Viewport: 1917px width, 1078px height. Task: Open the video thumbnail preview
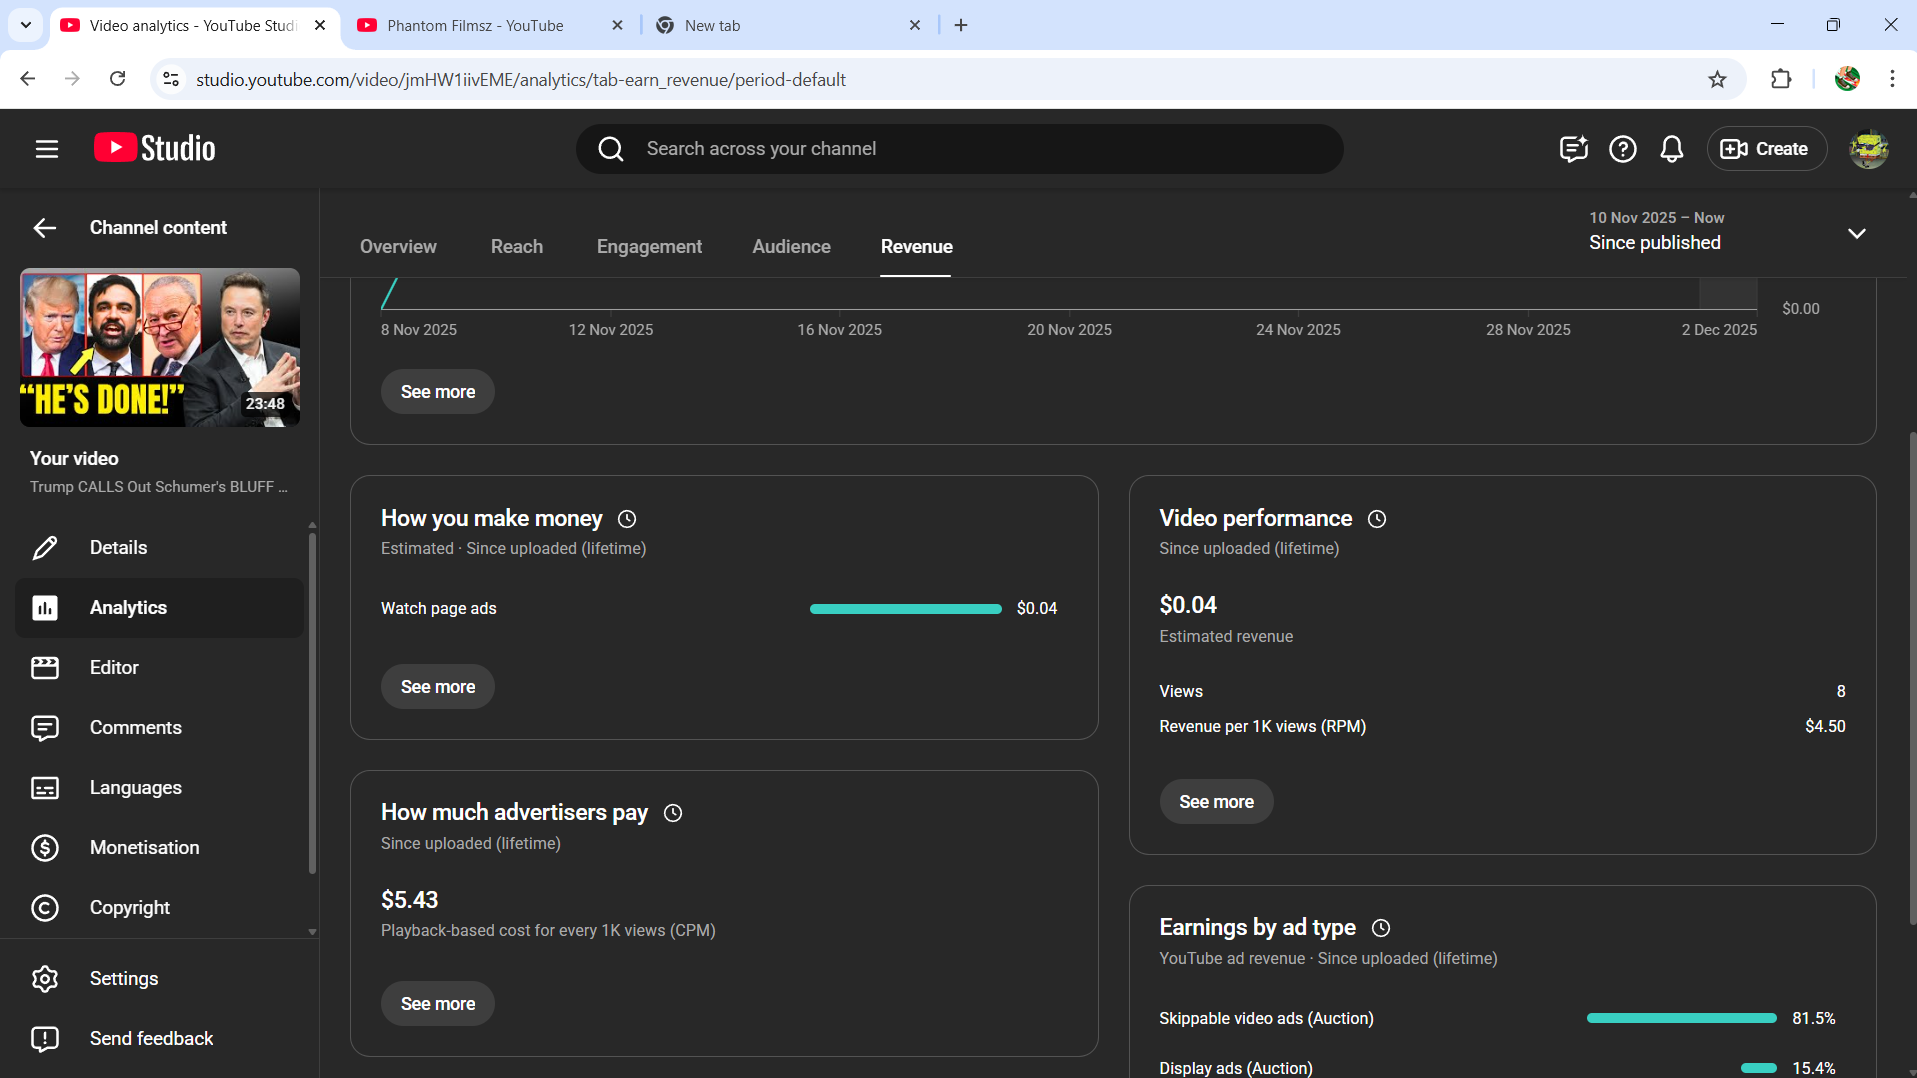pos(160,347)
